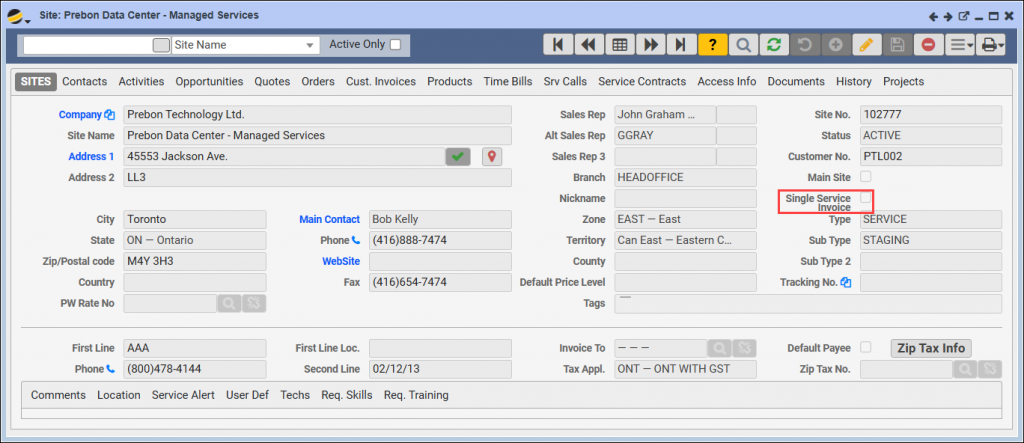Edit the record with pencil icon
The image size is (1024, 443).
coord(865,45)
